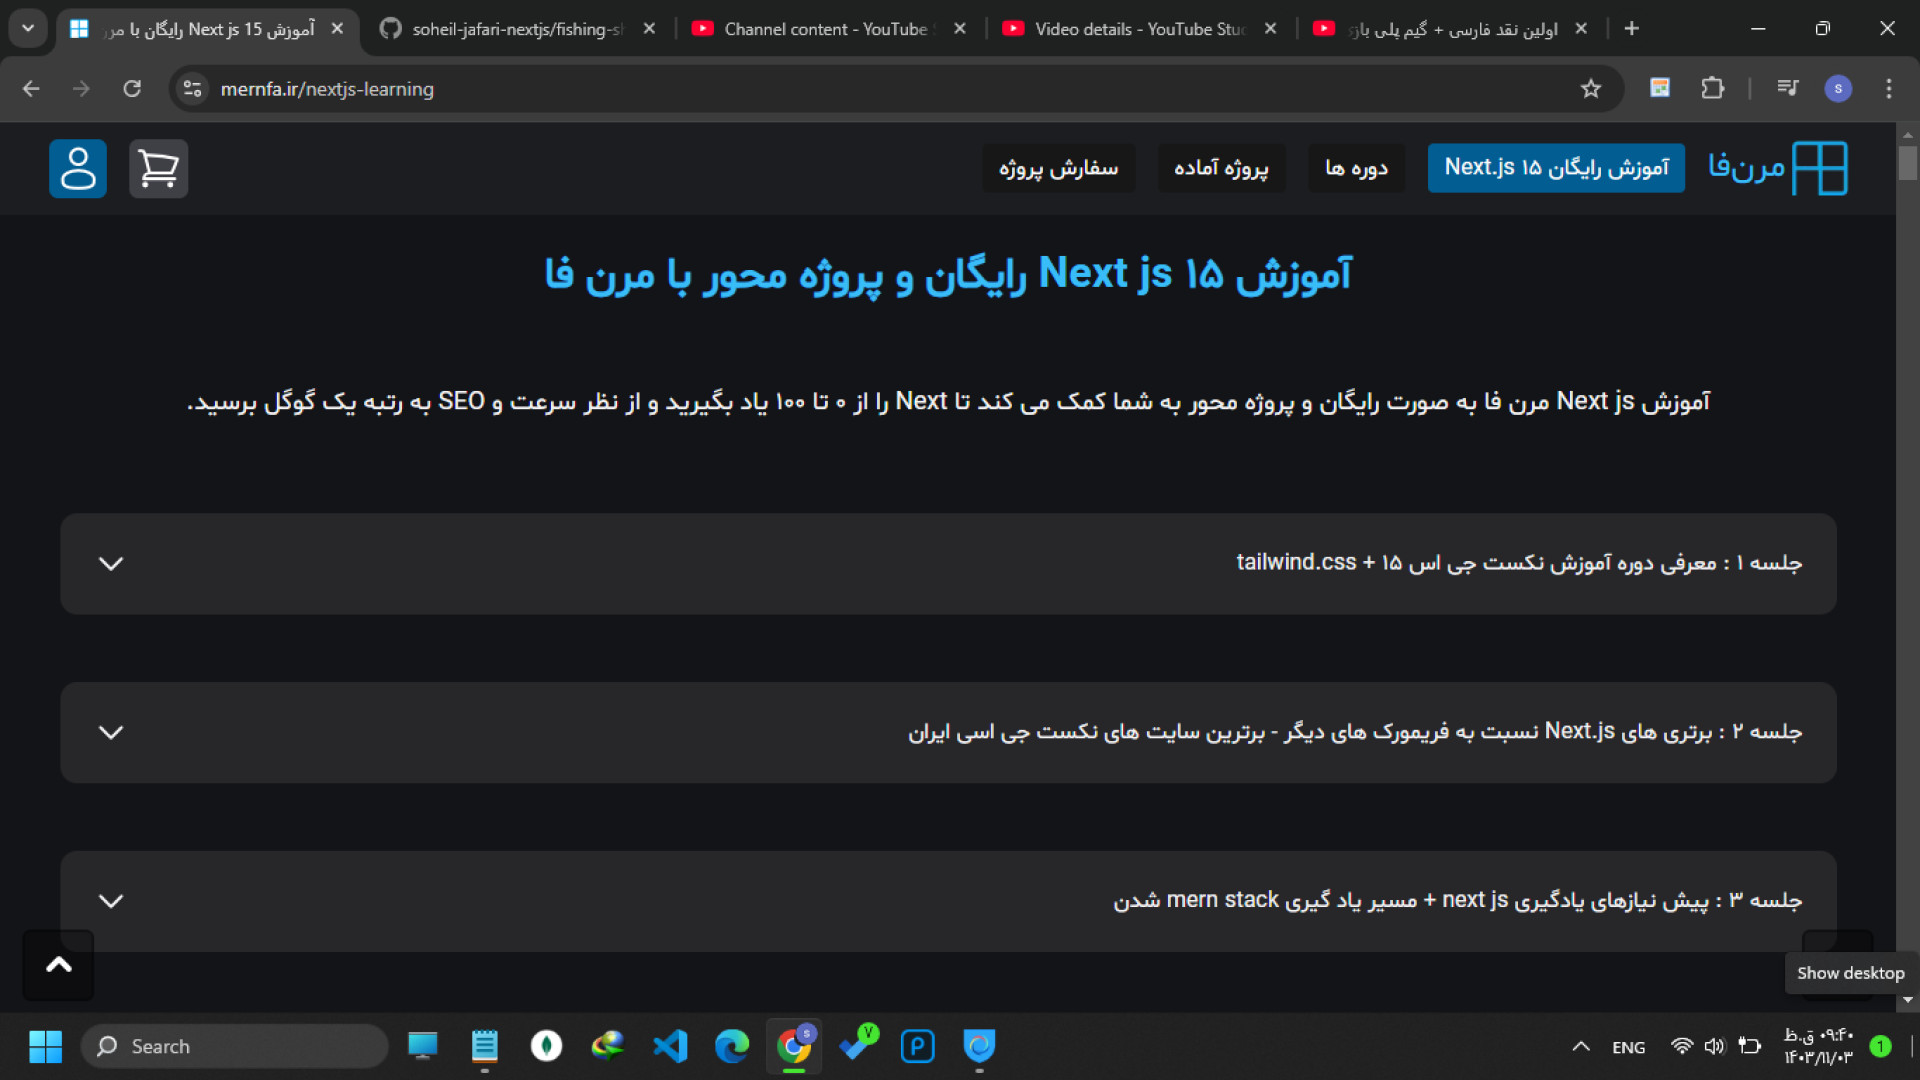Screen dimensions: 1920x1080
Task: Open Google Chrome taskbar icon
Action: [794, 1046]
